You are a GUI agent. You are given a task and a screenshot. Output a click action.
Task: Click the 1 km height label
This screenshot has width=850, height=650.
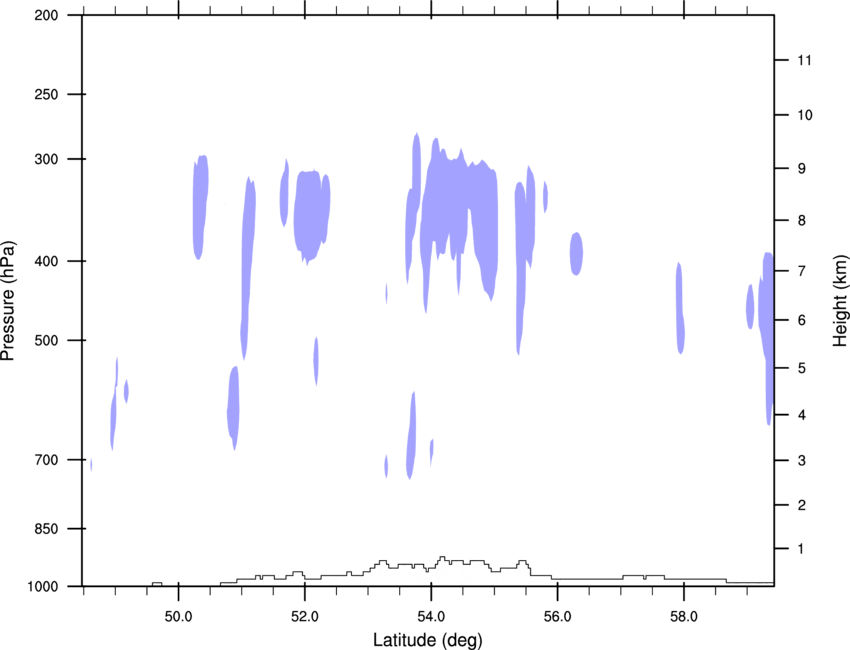pos(802,549)
